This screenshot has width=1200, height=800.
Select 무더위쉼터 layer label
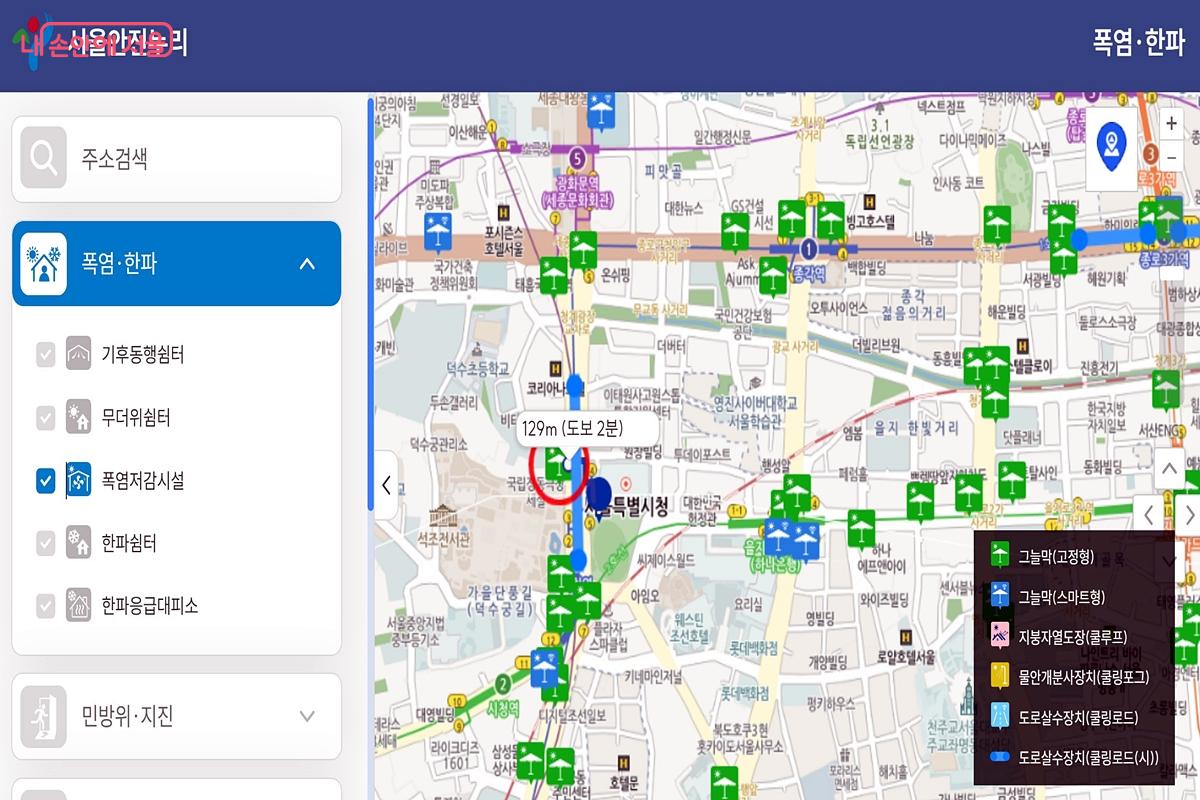(x=135, y=418)
